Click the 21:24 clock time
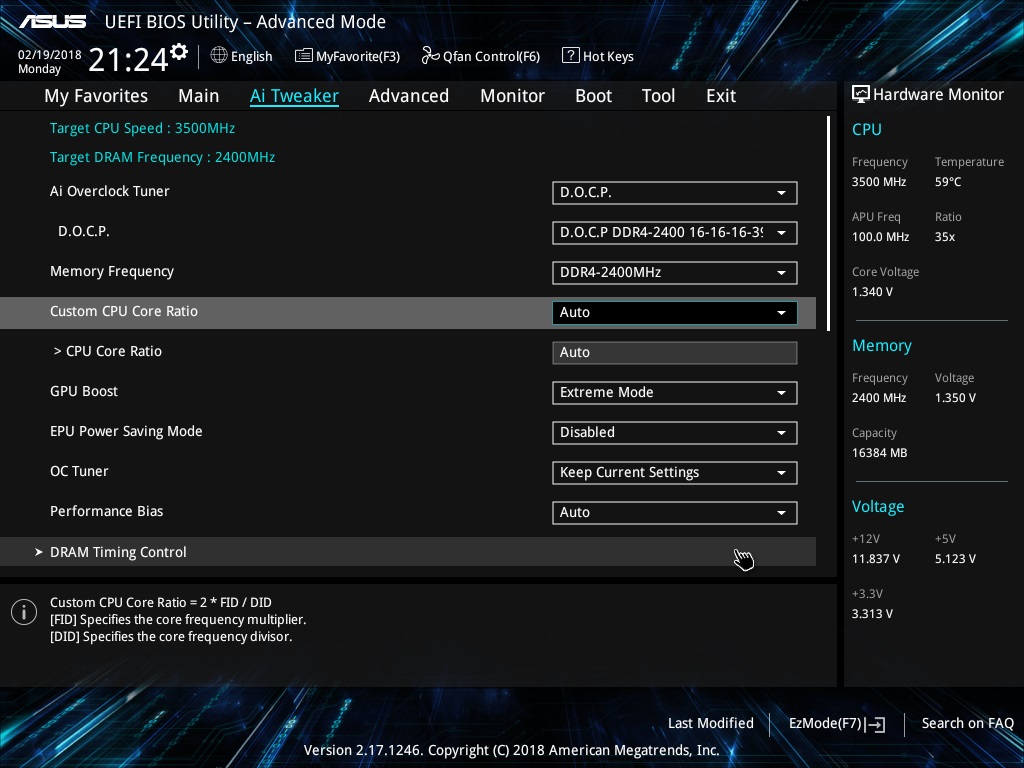The width and height of the screenshot is (1024, 768). 128,59
